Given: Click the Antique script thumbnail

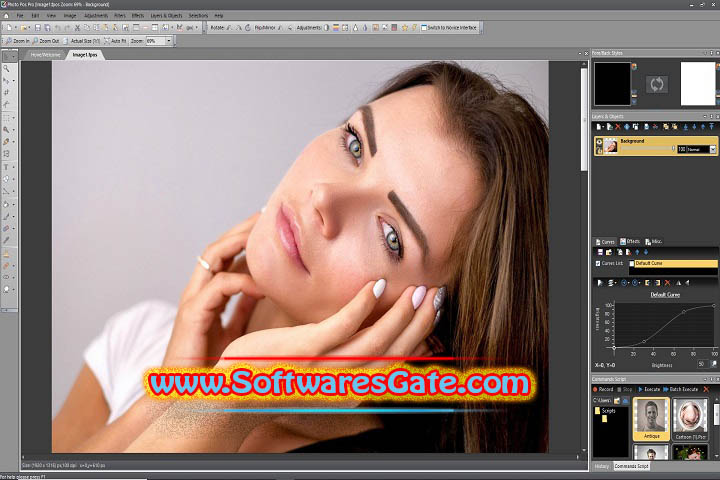Looking at the screenshot, I should coord(651,418).
